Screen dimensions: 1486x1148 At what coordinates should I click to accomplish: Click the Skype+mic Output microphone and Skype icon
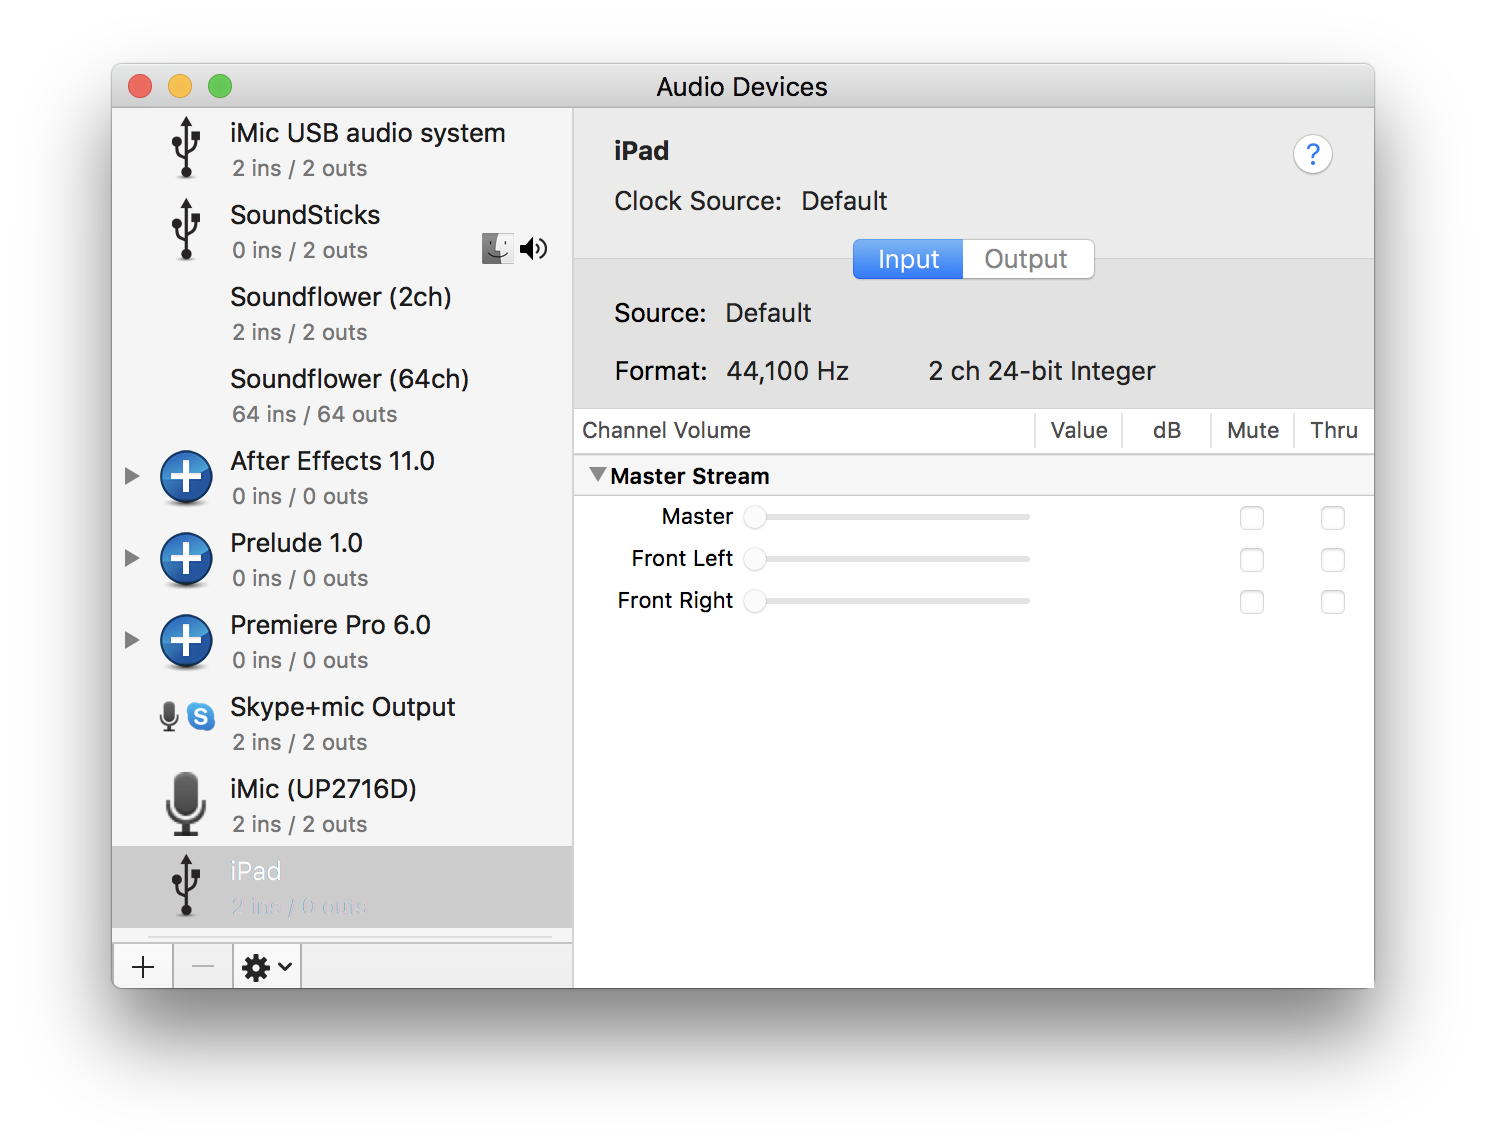187,716
